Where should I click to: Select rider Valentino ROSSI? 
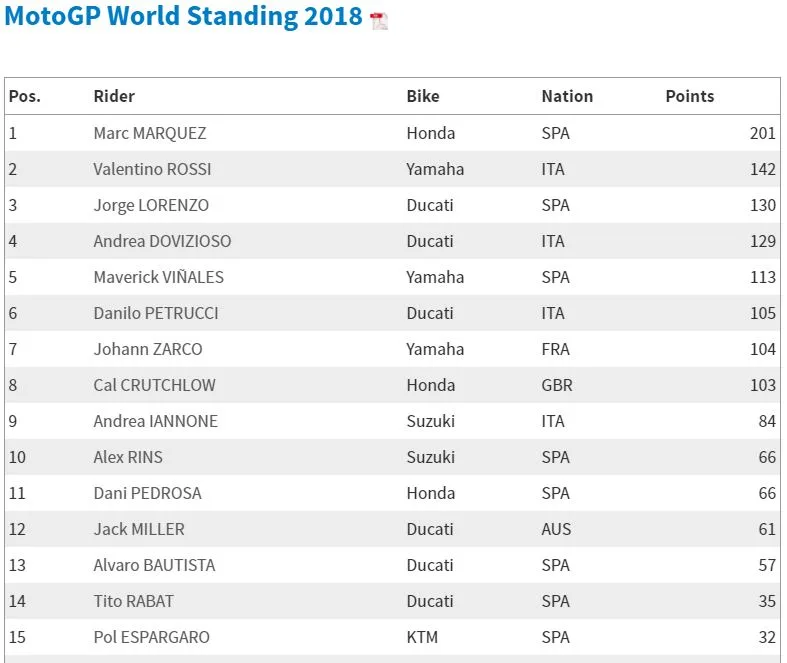[152, 169]
